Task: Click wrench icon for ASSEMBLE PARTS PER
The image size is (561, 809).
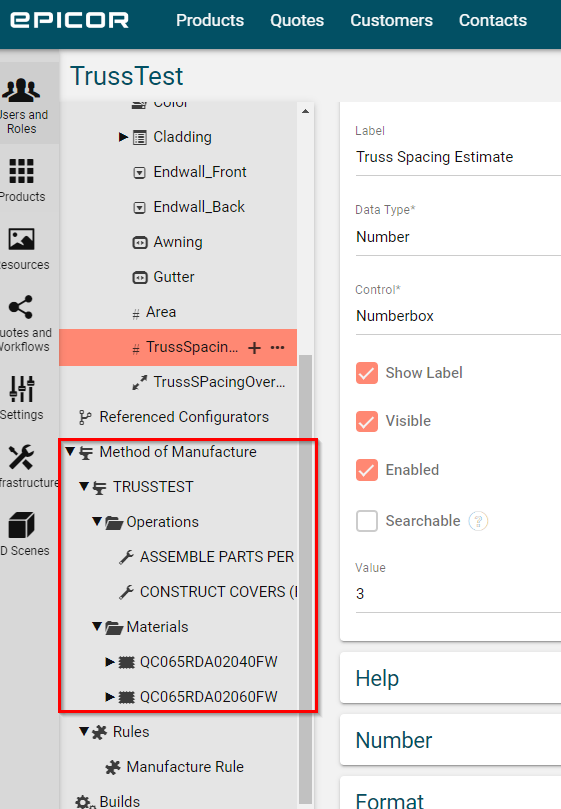Action: tap(126, 557)
